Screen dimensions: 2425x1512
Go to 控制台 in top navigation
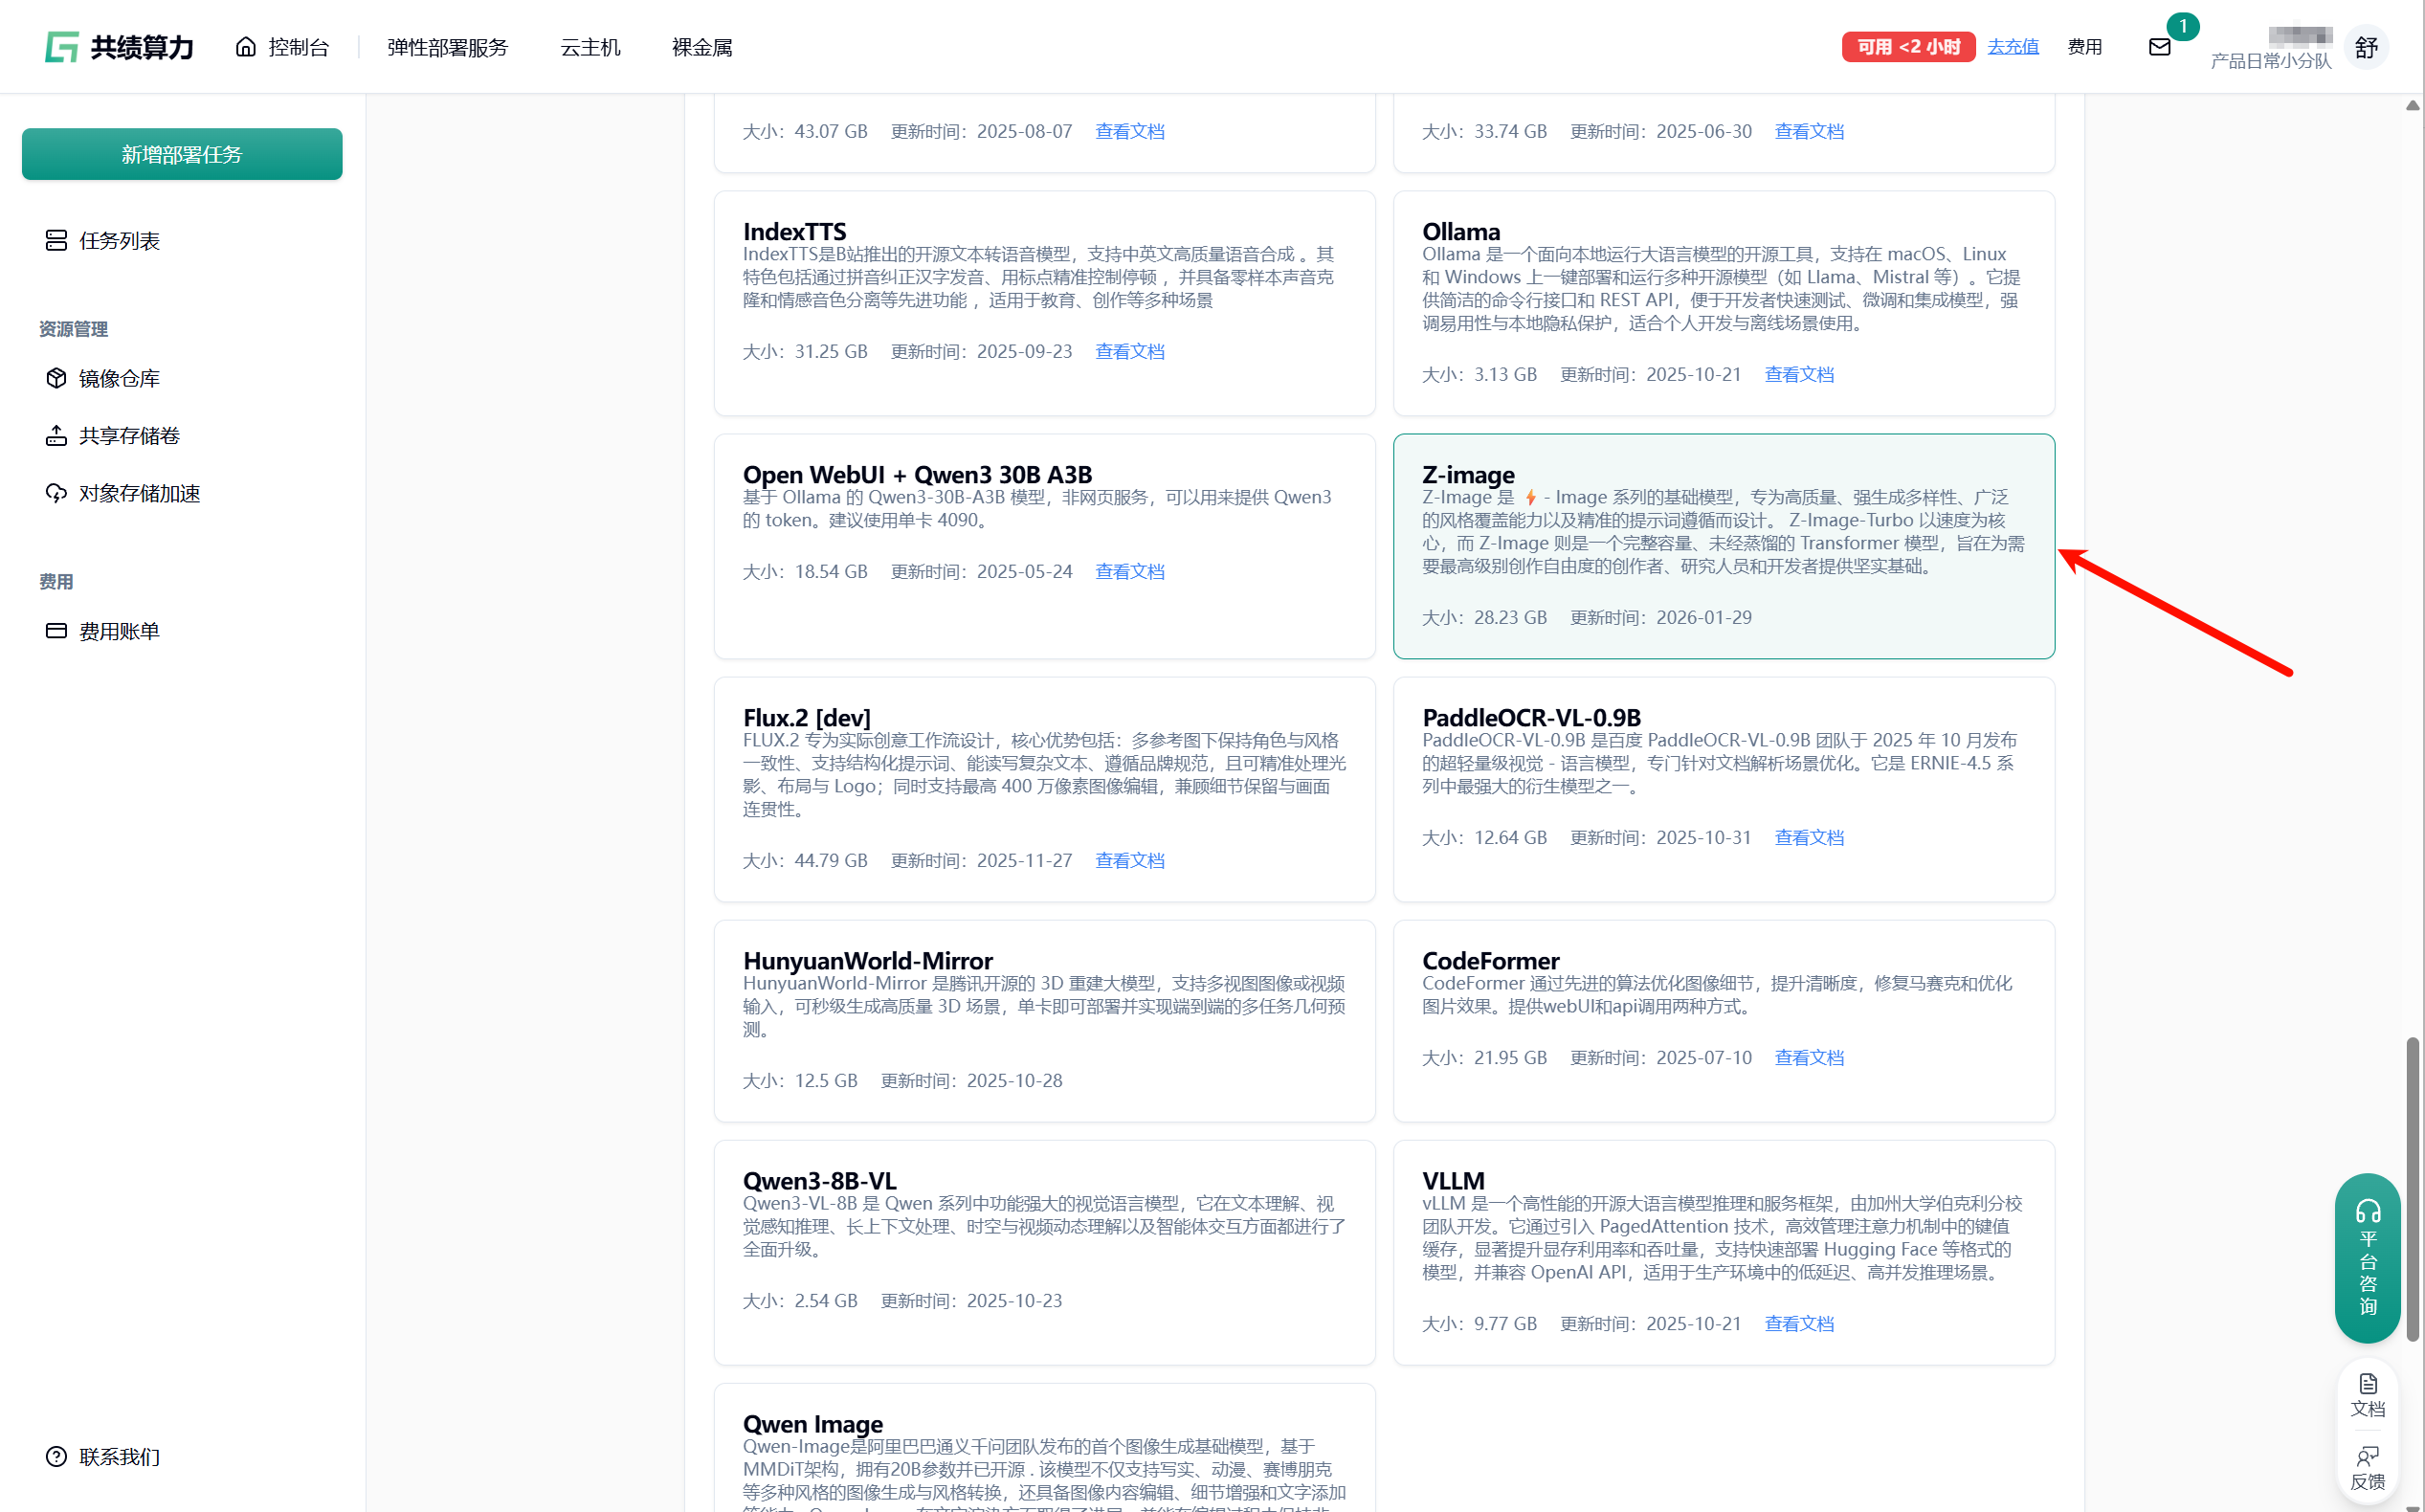(283, 47)
